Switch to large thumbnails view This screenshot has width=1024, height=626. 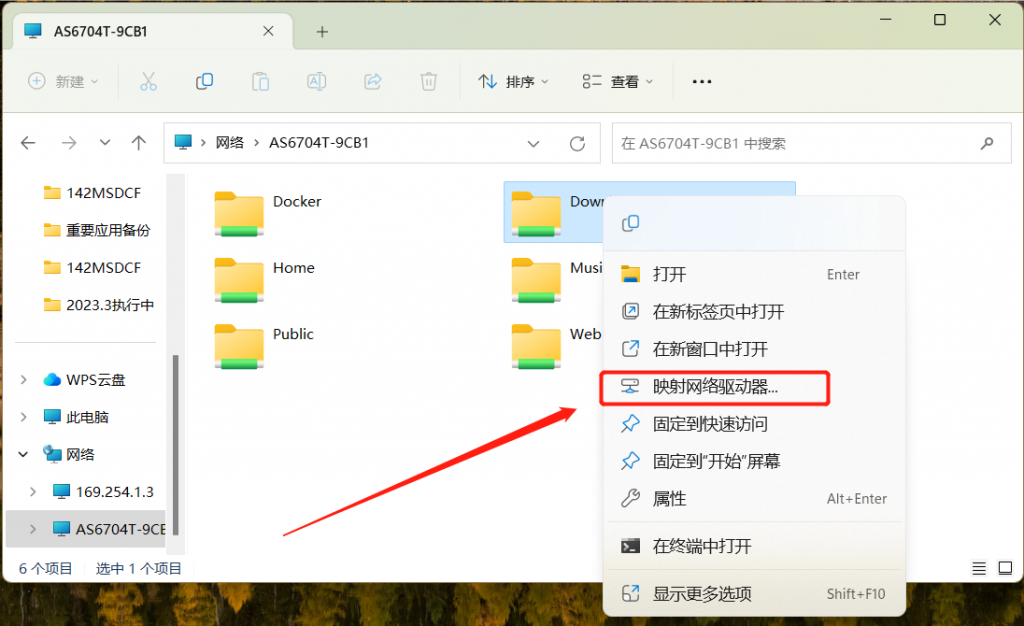click(1004, 568)
